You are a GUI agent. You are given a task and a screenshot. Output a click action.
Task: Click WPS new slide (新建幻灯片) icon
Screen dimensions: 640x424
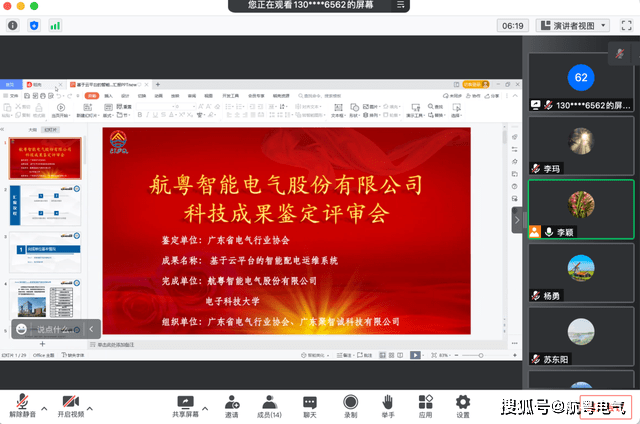(87, 110)
